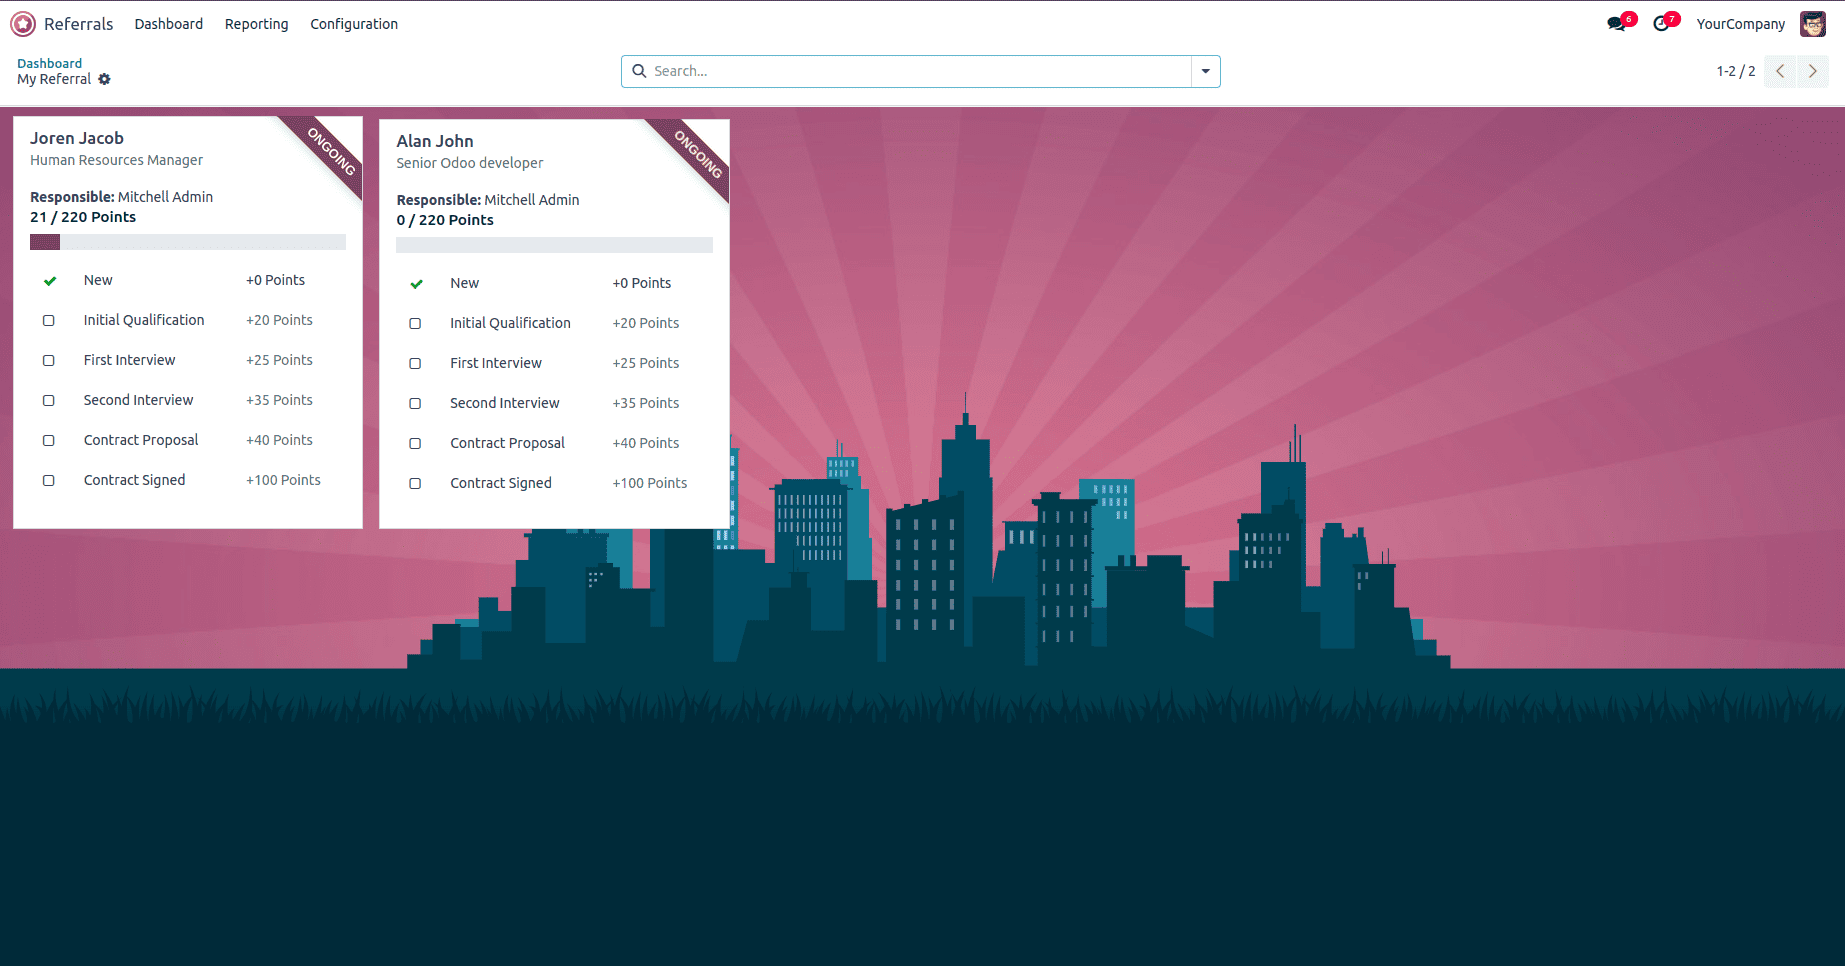Open the Dashboard menu

(169, 24)
